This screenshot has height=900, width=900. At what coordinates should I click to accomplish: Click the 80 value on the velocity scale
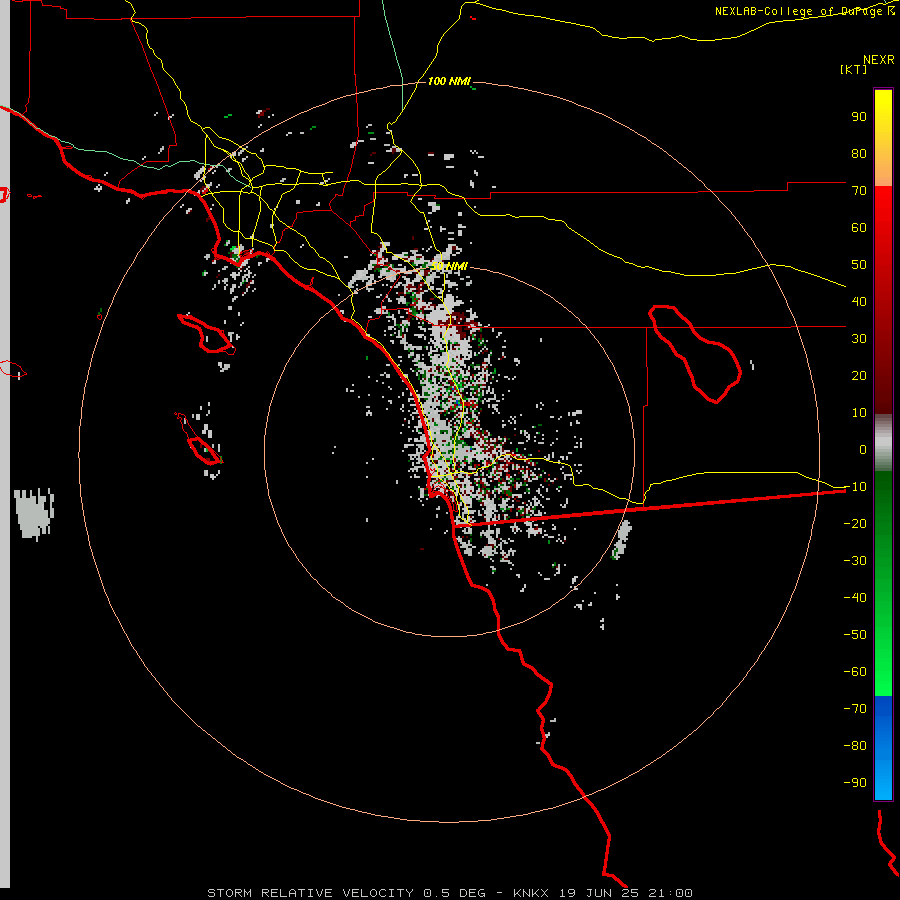pyautogui.click(x=859, y=153)
